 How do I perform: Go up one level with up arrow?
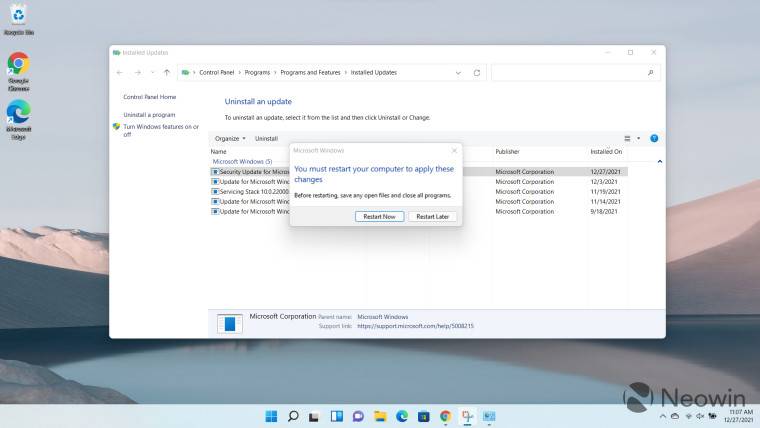click(x=166, y=73)
